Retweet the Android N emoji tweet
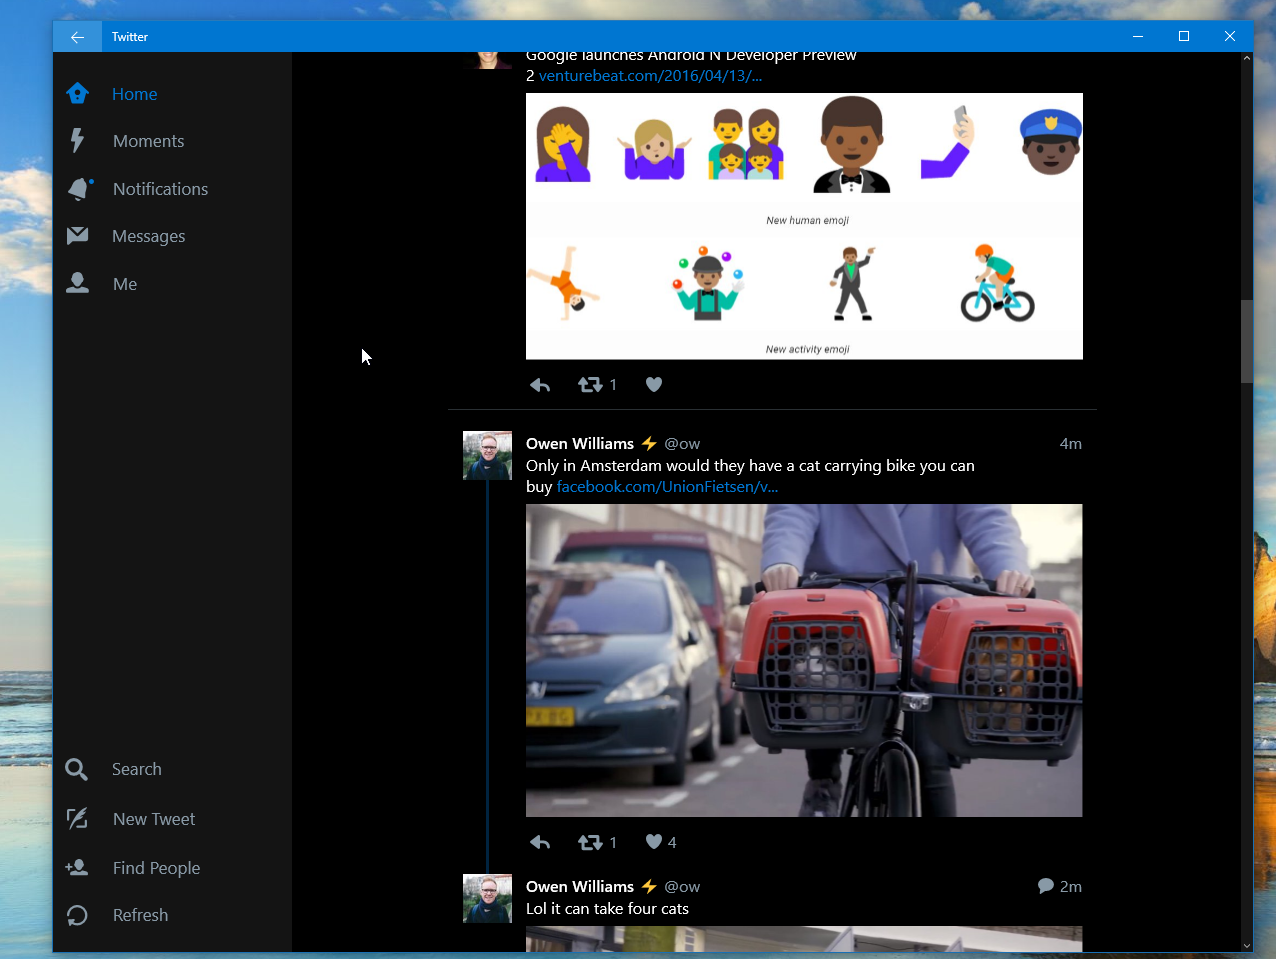1276x959 pixels. pyautogui.click(x=590, y=385)
